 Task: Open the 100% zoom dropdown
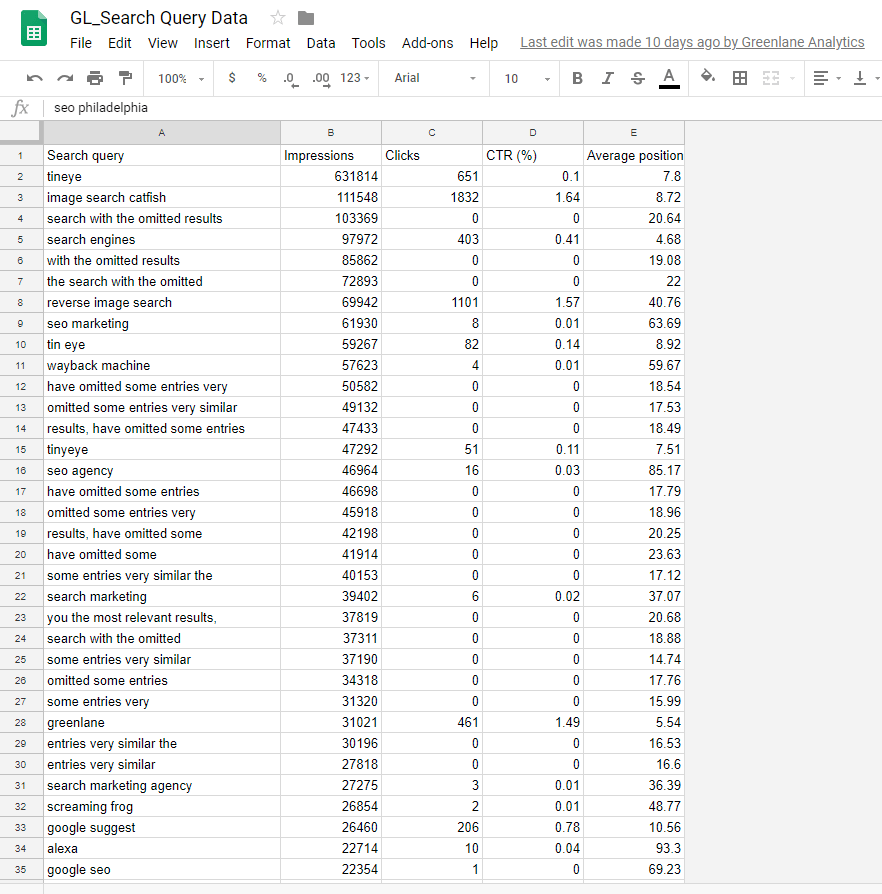point(180,78)
